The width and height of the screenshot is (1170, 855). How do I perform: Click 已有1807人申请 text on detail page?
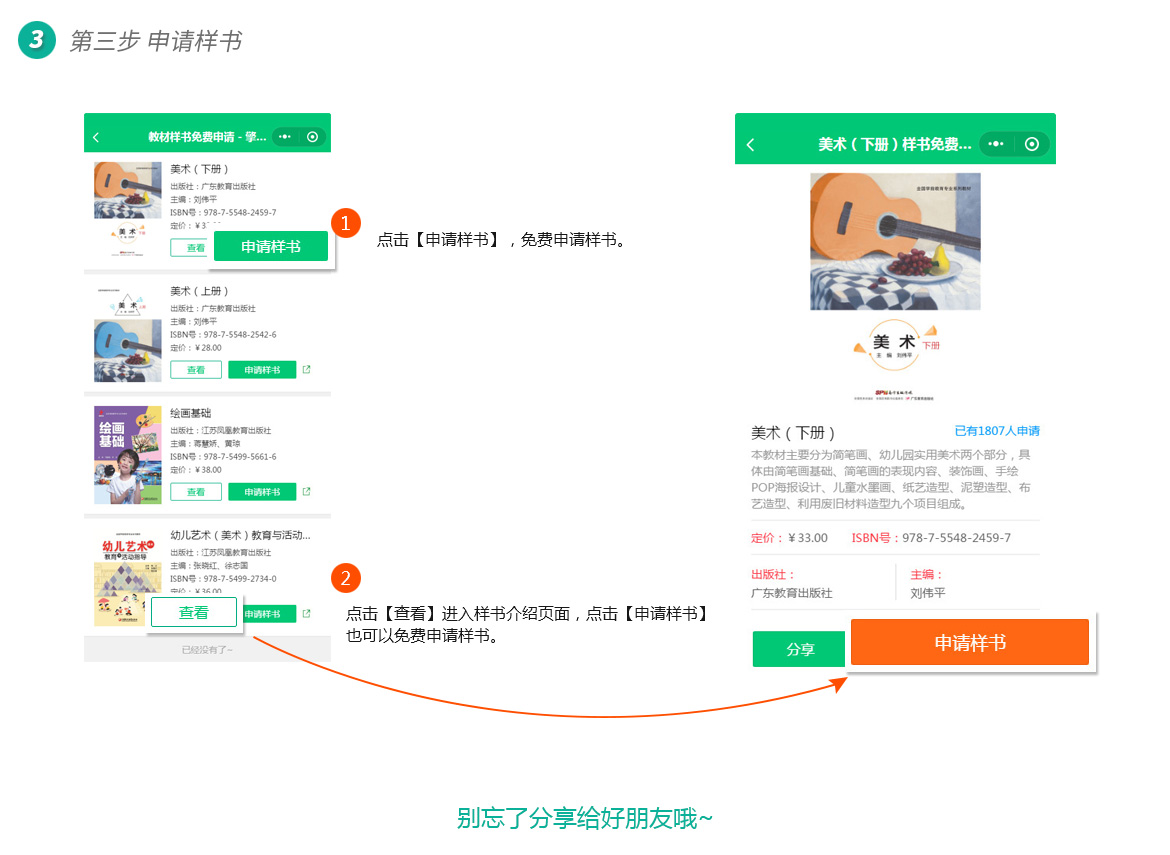[997, 430]
